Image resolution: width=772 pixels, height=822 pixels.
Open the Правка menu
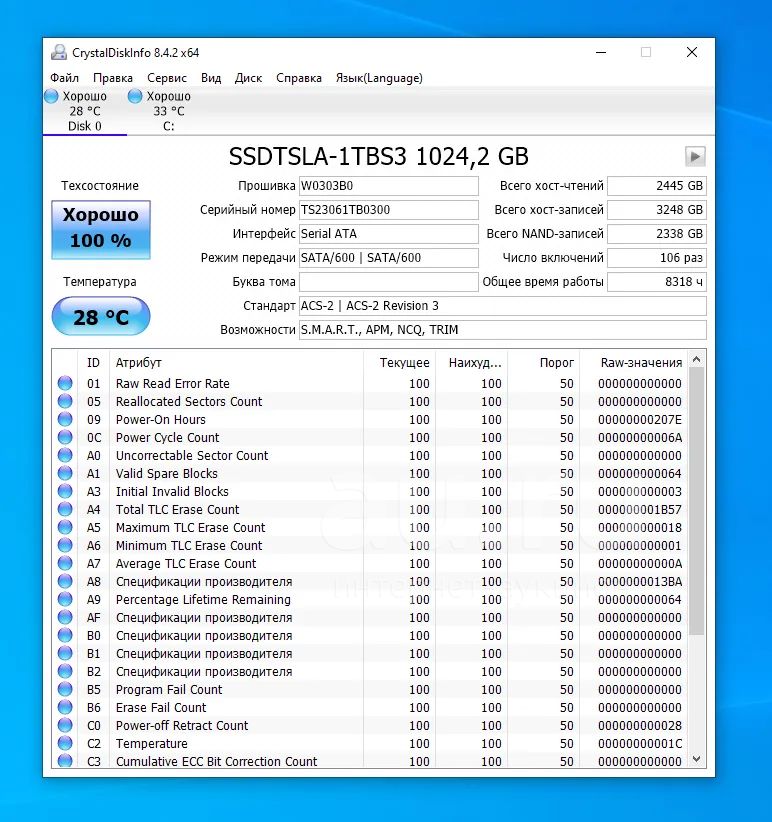pyautogui.click(x=113, y=78)
